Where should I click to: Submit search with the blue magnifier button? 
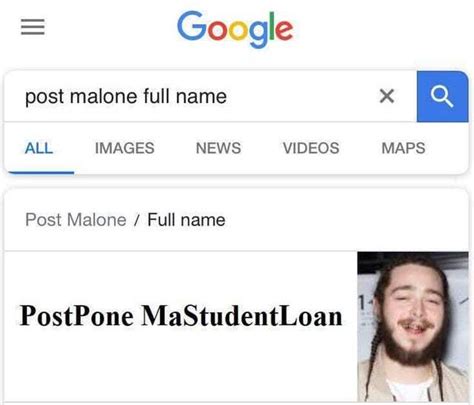pyautogui.click(x=442, y=96)
